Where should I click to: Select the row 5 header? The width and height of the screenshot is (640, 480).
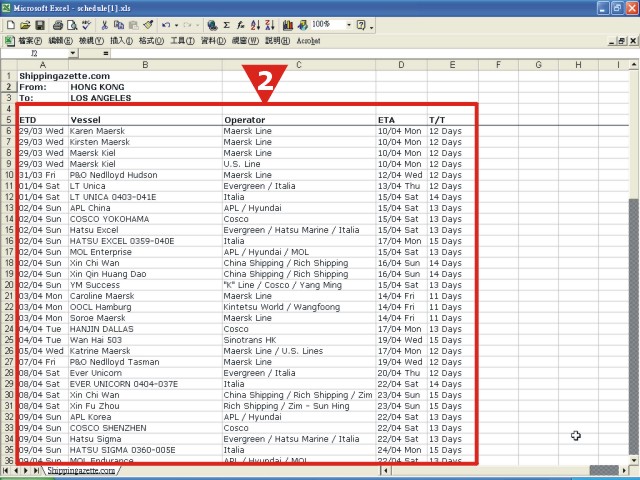pyautogui.click(x=9, y=120)
